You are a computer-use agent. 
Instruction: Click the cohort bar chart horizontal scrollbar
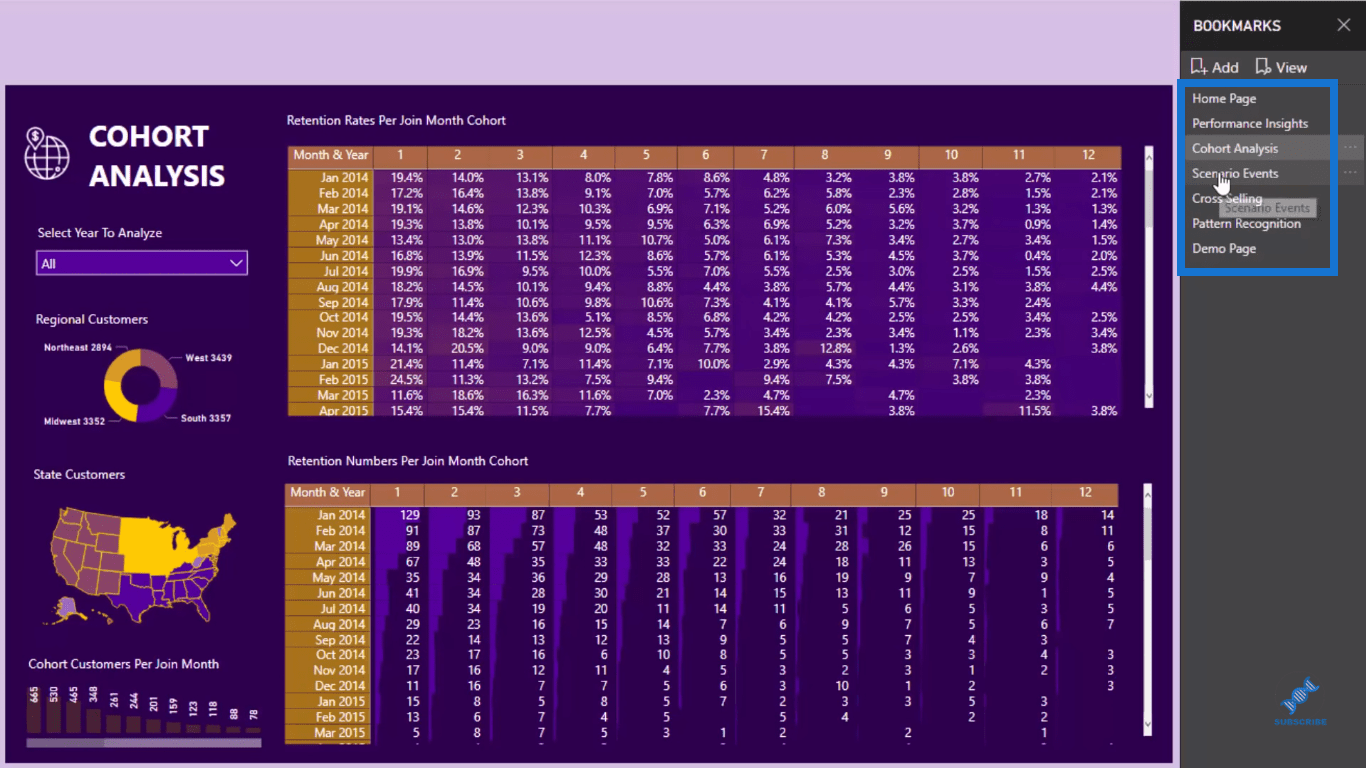(x=143, y=743)
